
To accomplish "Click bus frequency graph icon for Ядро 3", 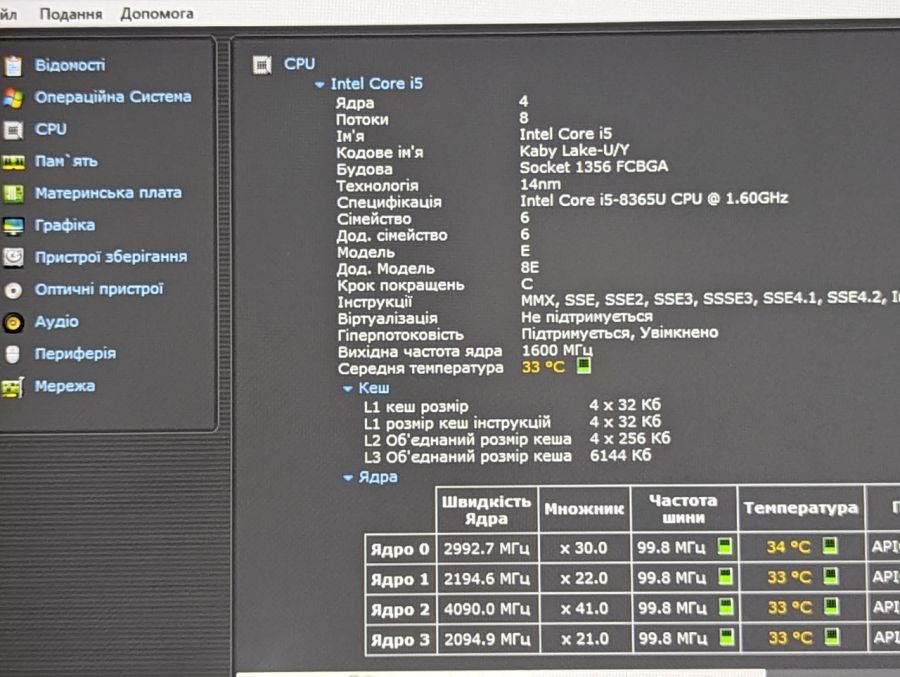I will coord(727,637).
